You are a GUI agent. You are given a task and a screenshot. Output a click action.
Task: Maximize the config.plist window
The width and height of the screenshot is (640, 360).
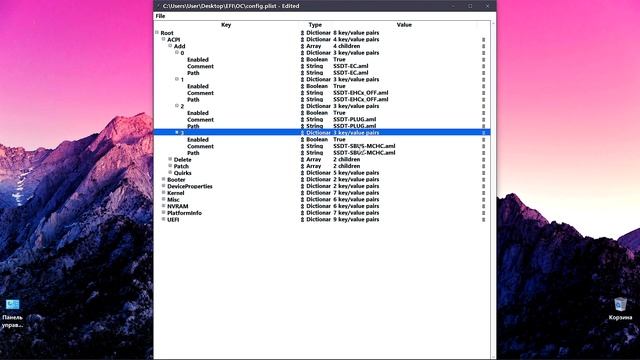470,6
